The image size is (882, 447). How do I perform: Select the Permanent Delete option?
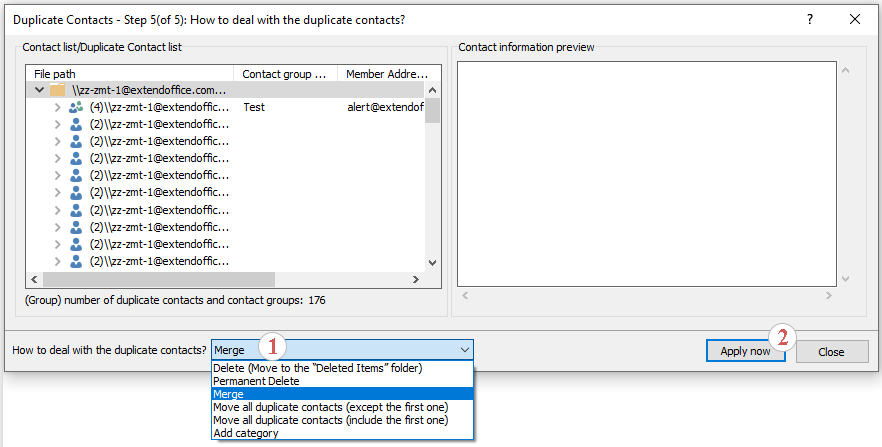point(255,381)
